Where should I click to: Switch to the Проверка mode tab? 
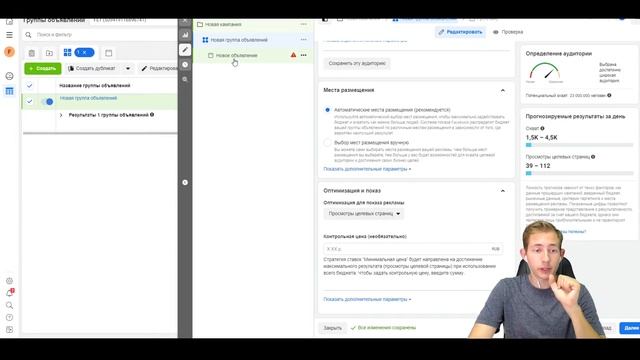508,32
